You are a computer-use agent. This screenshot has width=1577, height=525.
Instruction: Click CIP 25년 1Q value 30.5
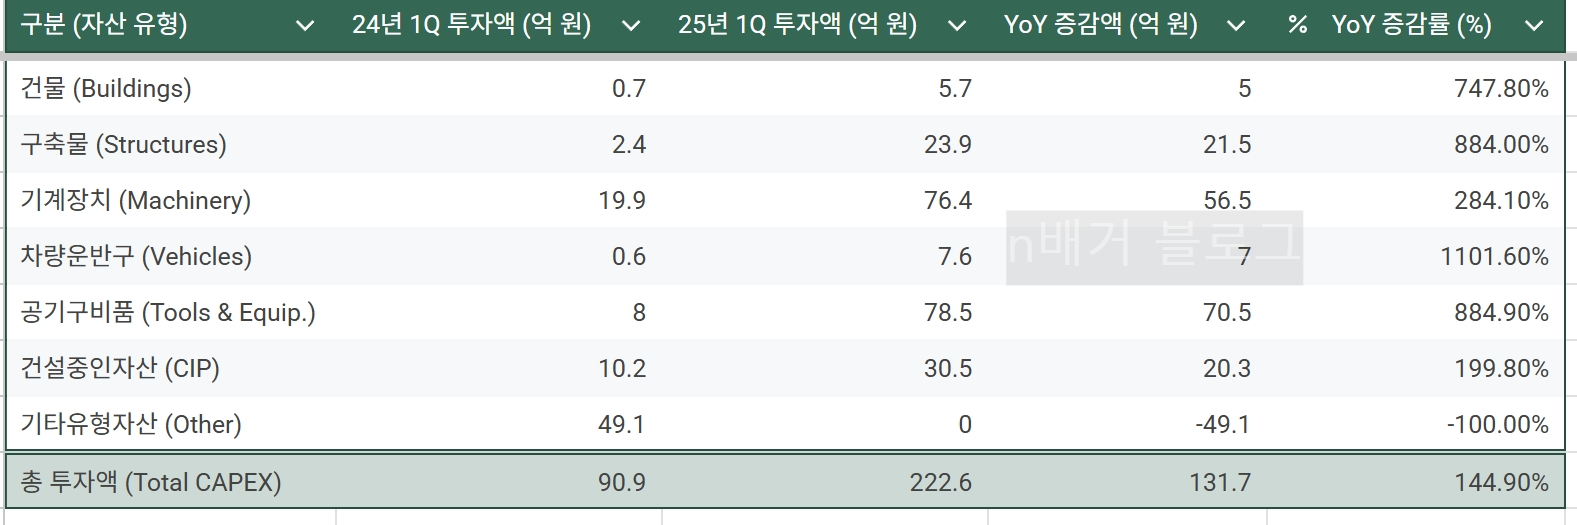coord(948,368)
